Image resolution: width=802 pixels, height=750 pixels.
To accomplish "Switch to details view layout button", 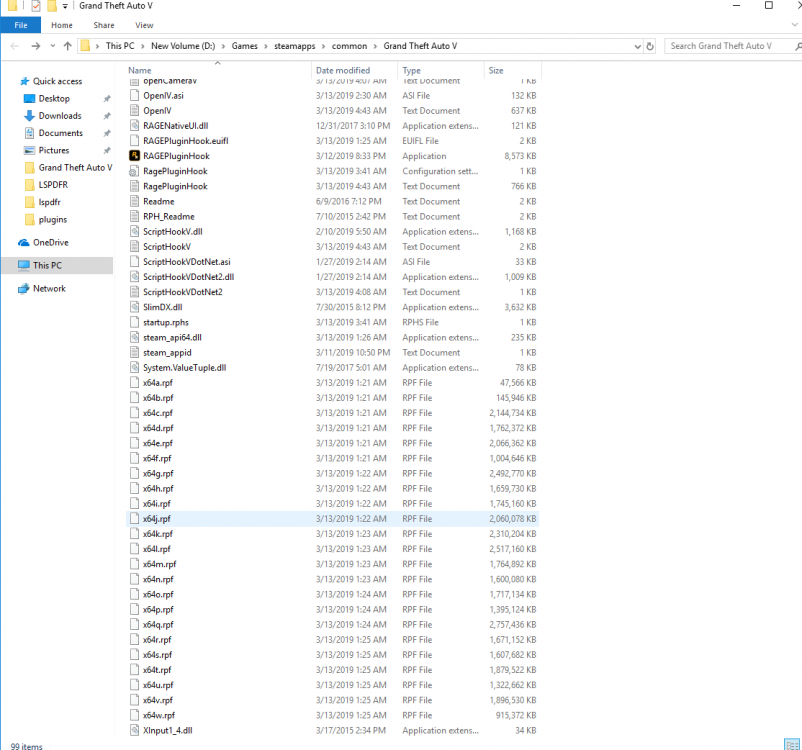I will (791, 745).
